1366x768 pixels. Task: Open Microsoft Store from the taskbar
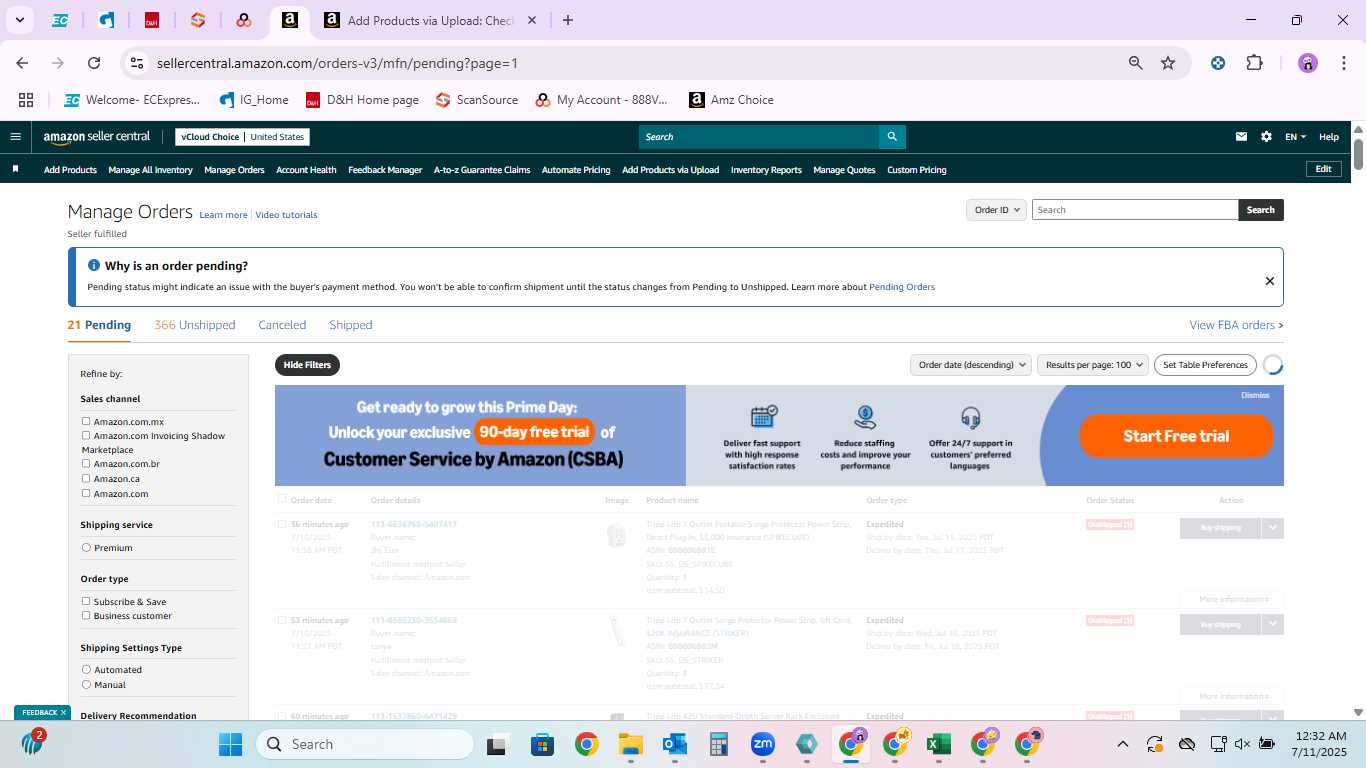pos(542,744)
